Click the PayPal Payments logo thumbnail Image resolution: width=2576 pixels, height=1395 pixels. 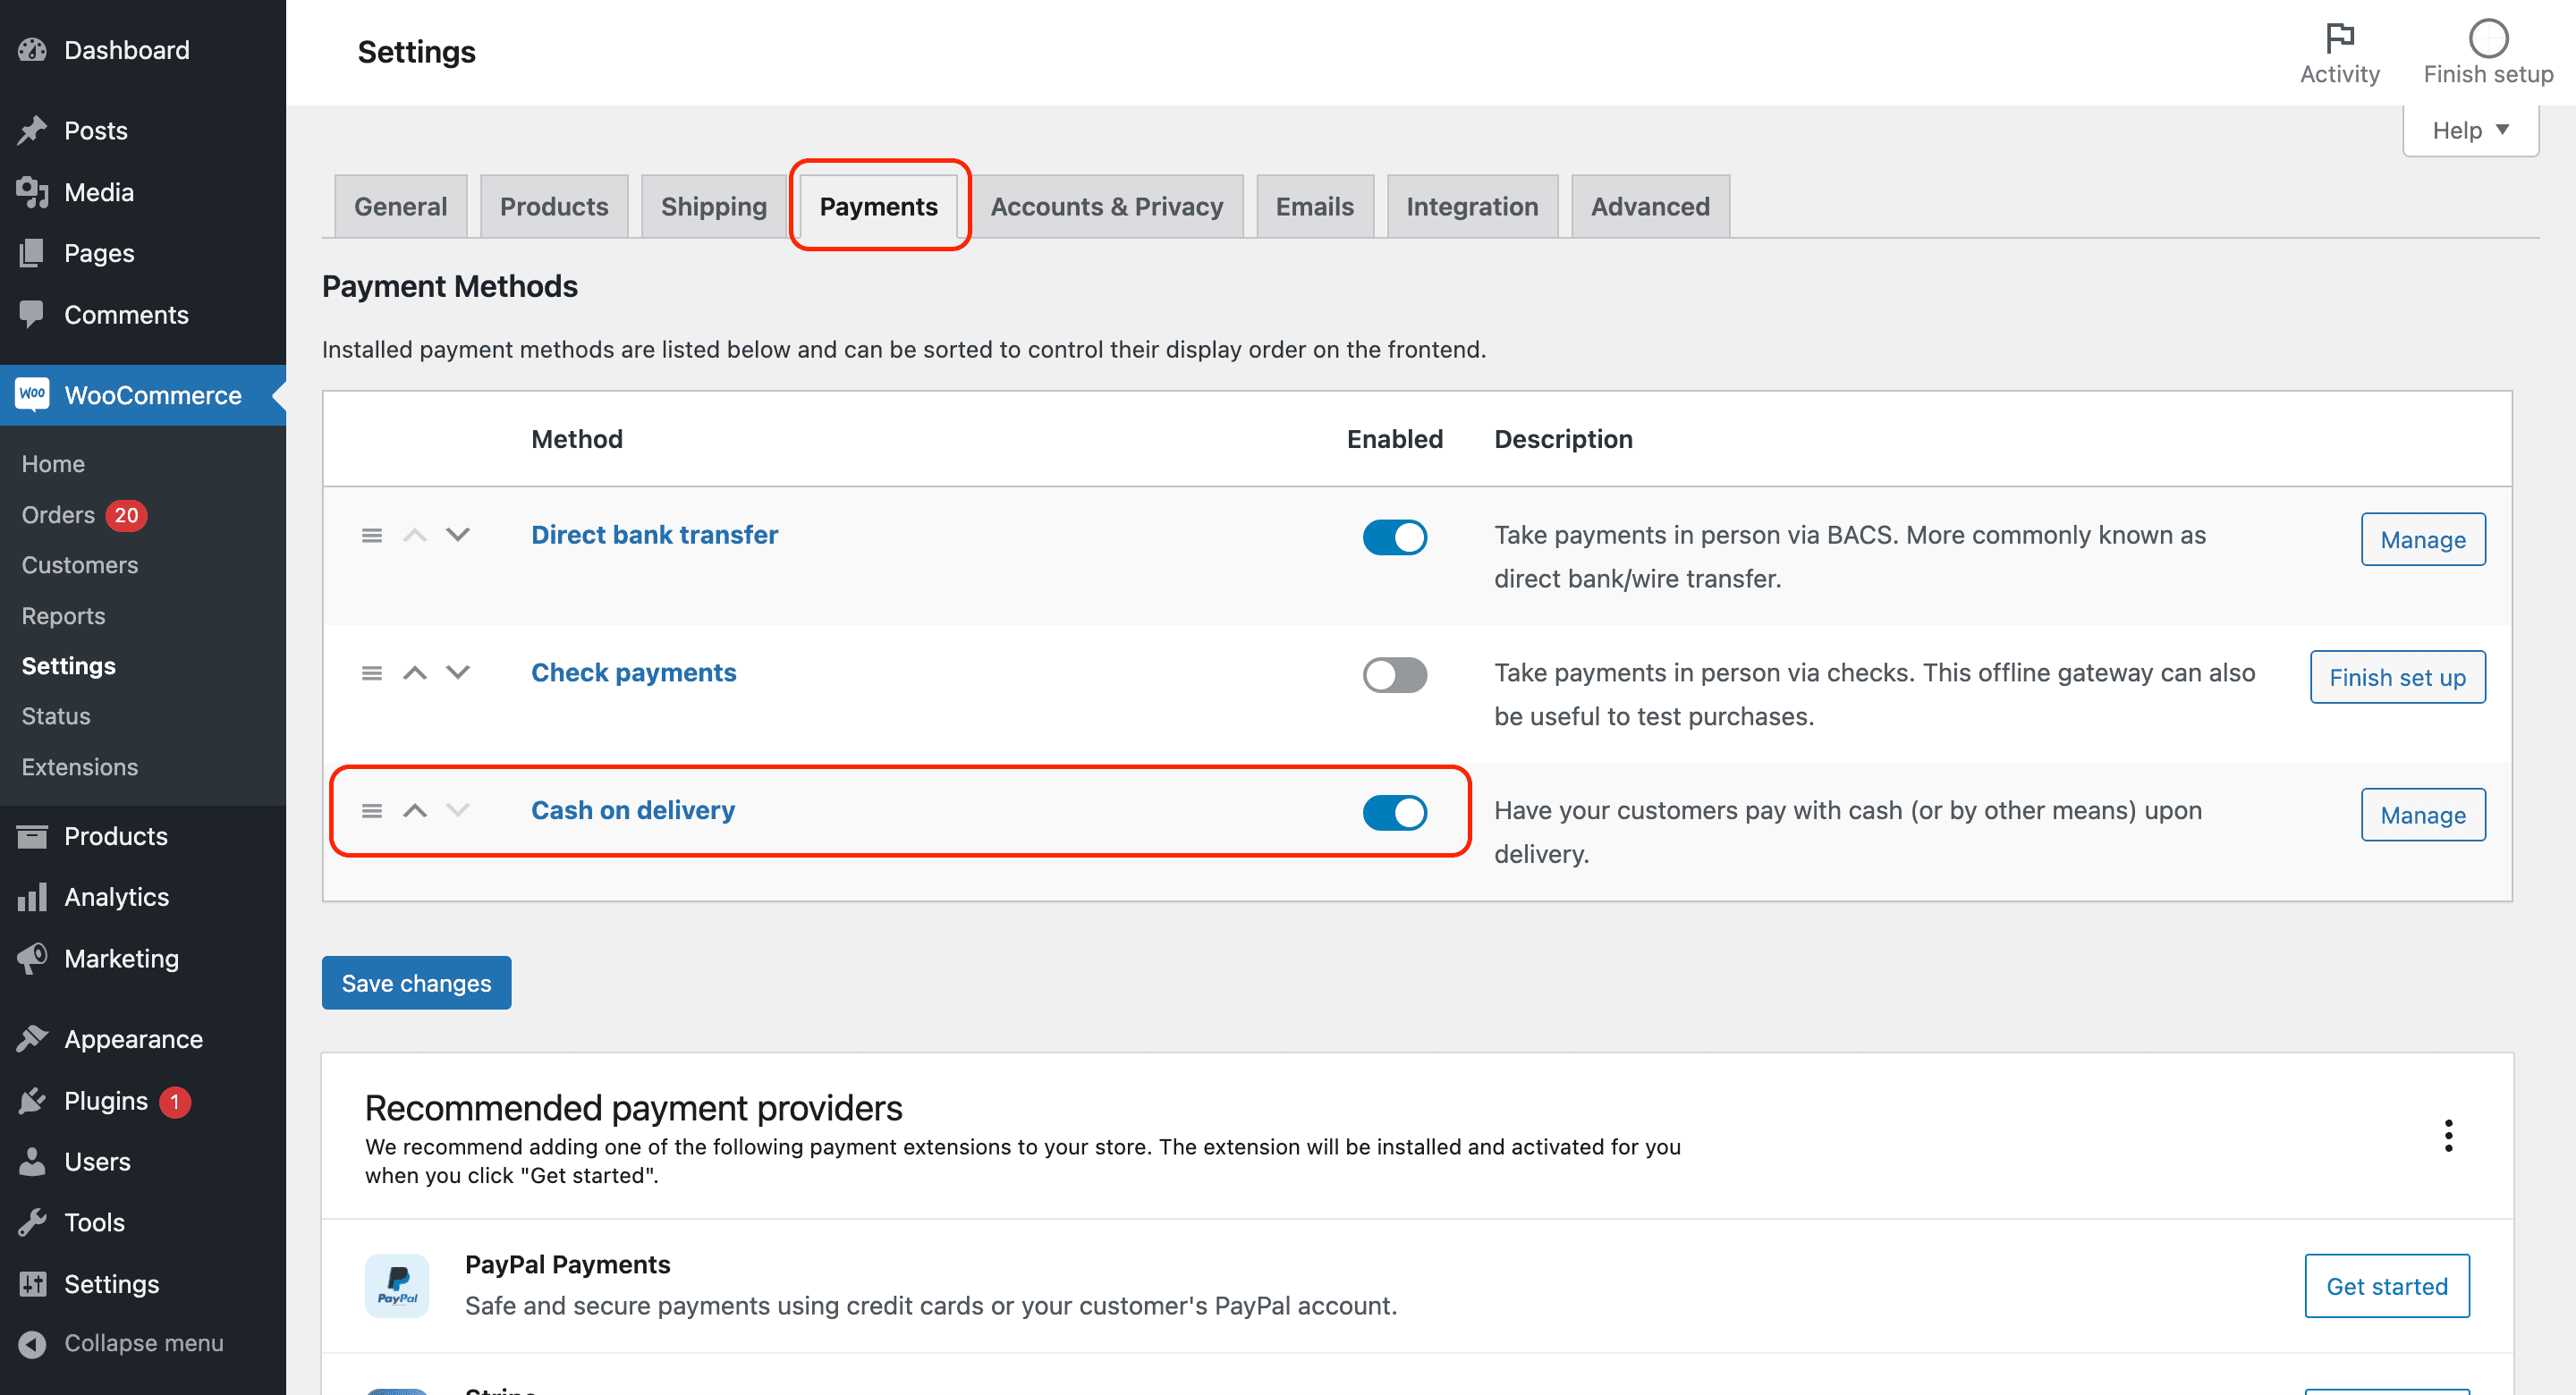(x=397, y=1286)
